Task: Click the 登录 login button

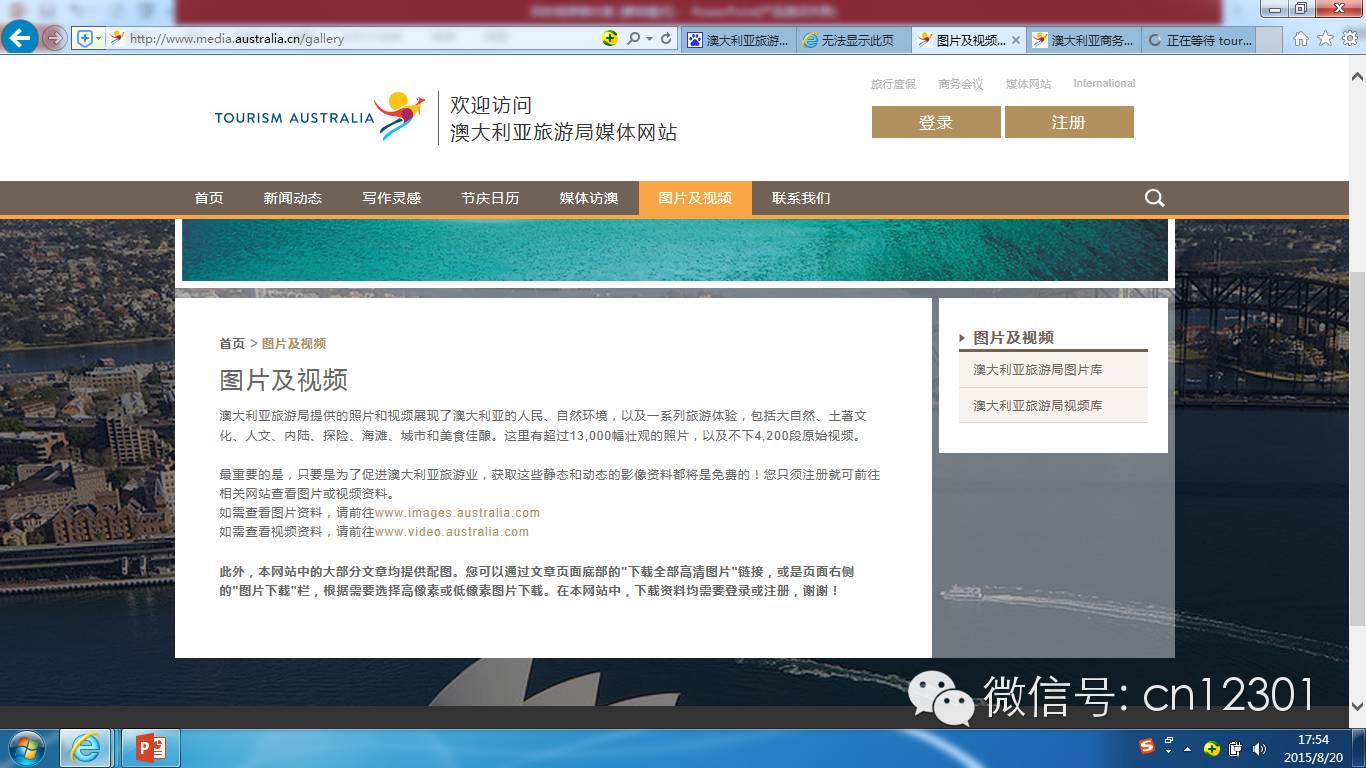Action: click(936, 122)
